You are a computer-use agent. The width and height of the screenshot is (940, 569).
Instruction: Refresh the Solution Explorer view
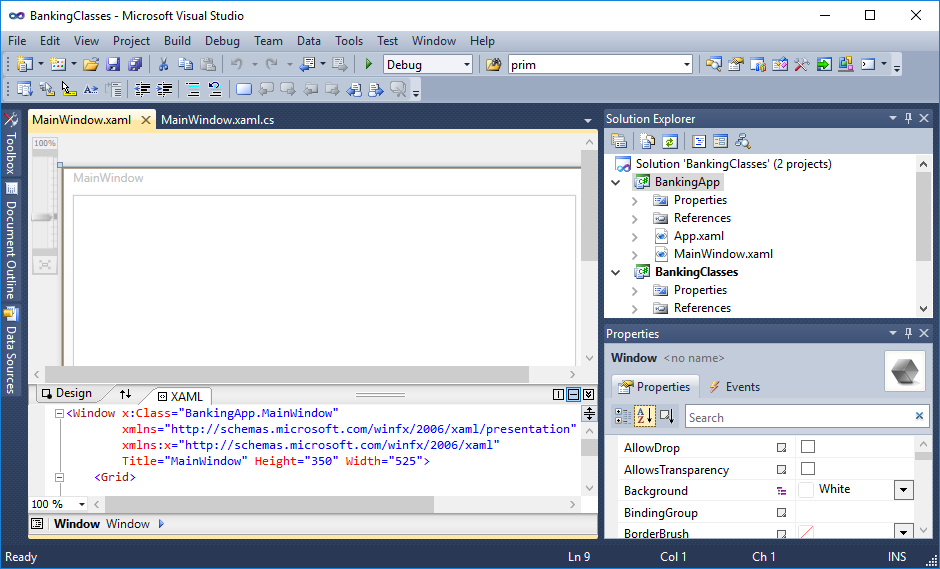(670, 142)
